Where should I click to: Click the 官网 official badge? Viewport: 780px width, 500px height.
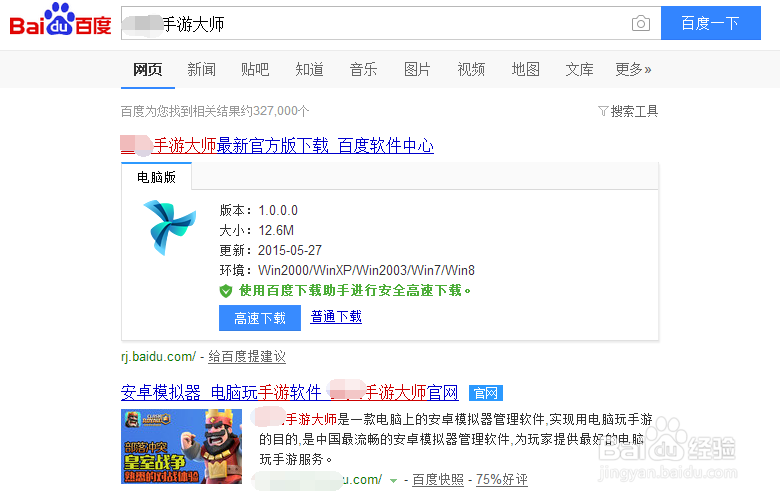tap(486, 393)
